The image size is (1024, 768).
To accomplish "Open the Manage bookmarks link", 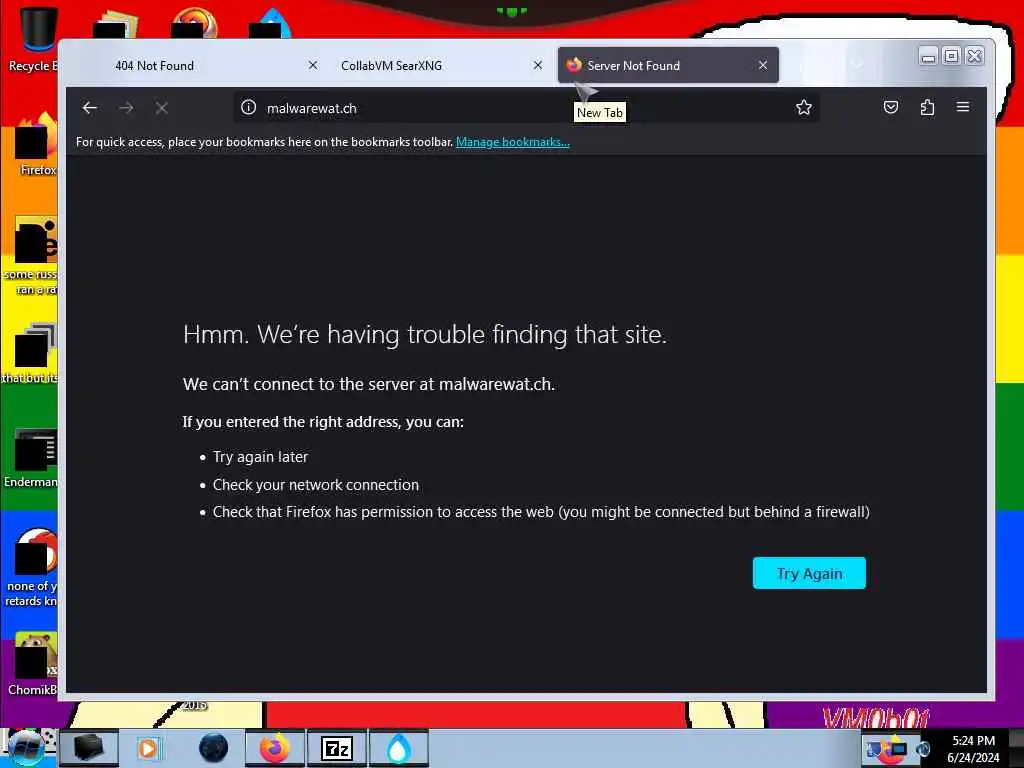I will tap(513, 142).
